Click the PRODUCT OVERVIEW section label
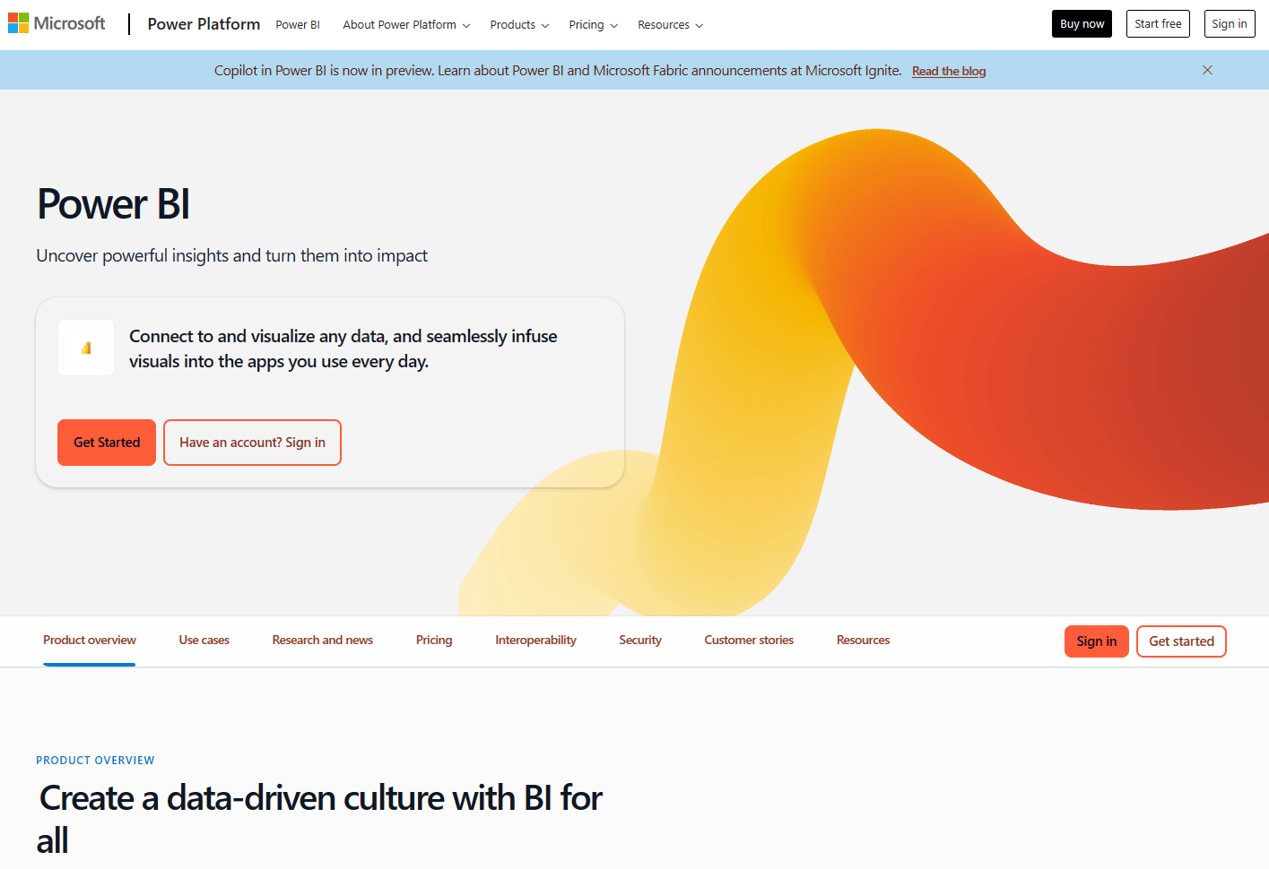The image size is (1269, 869). (95, 760)
